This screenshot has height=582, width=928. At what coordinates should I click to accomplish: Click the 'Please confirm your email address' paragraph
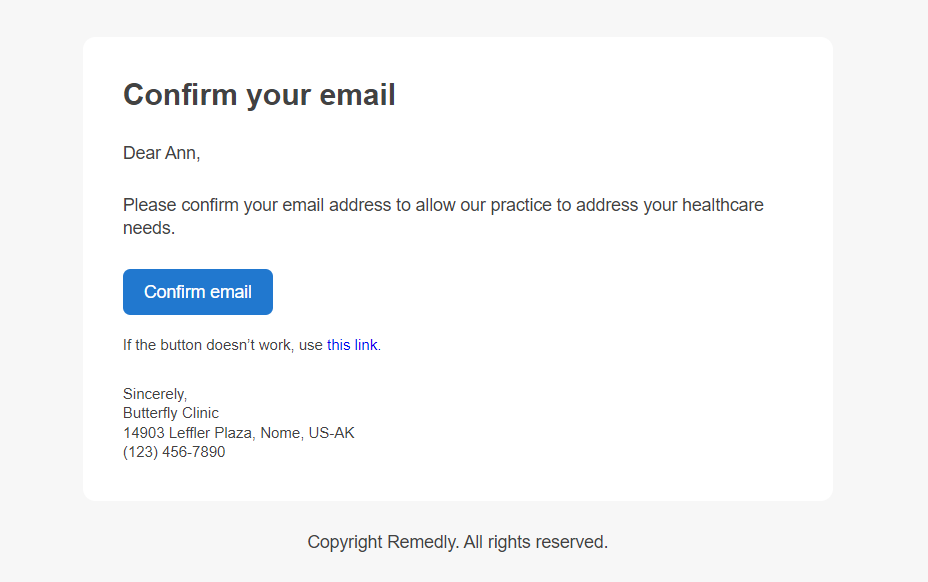443,216
